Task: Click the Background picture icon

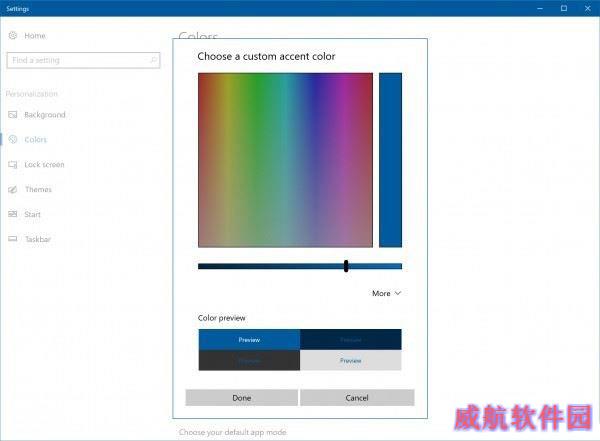Action: (13, 114)
